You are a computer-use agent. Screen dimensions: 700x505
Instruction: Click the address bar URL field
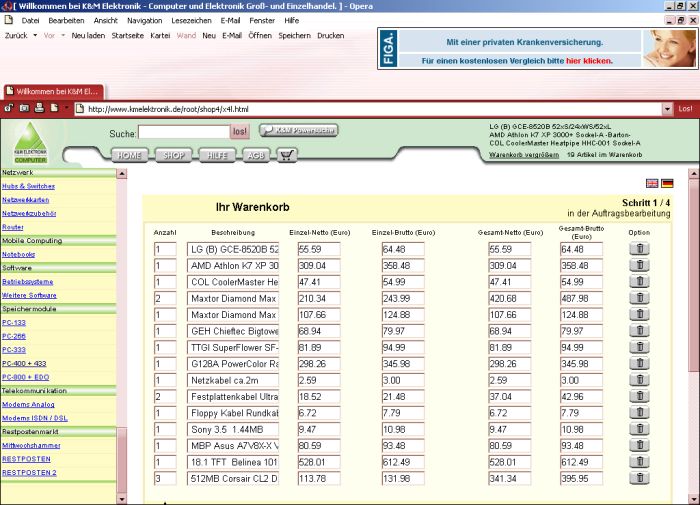click(368, 109)
